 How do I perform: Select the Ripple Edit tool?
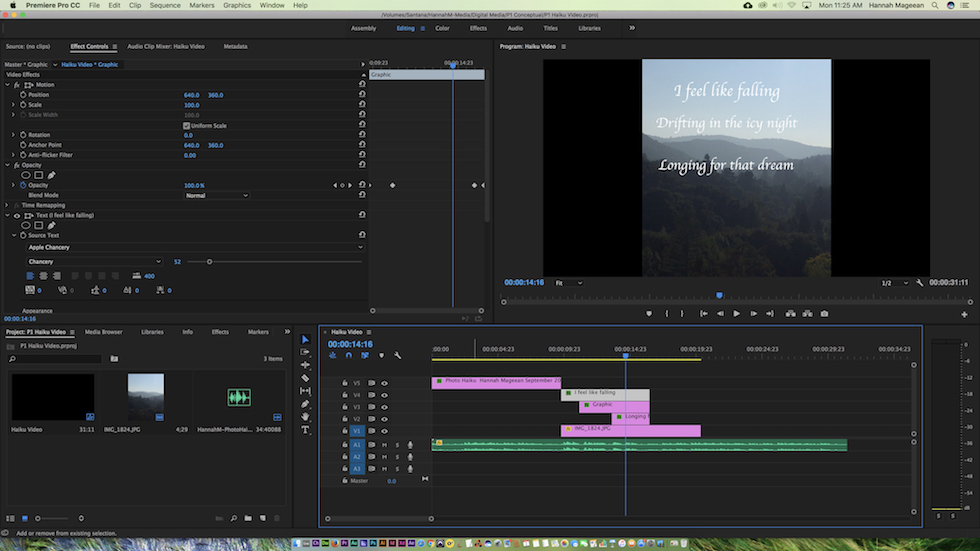[305, 365]
